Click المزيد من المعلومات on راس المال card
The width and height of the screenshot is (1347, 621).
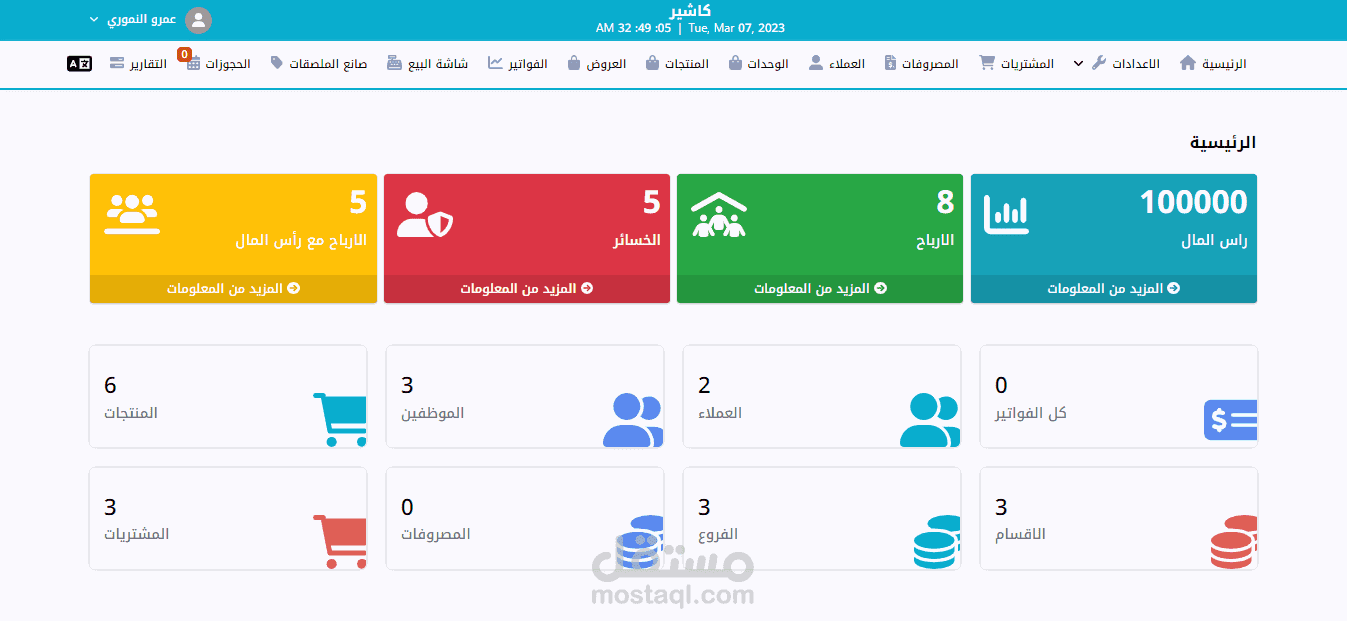(1114, 288)
